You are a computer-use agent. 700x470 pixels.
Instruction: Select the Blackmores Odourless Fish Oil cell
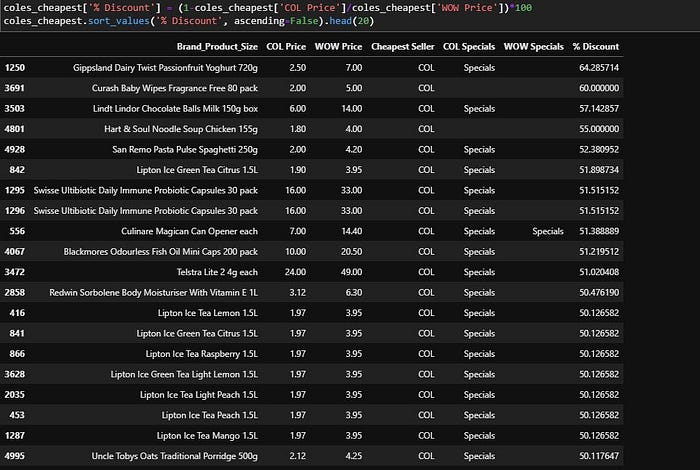[160, 252]
